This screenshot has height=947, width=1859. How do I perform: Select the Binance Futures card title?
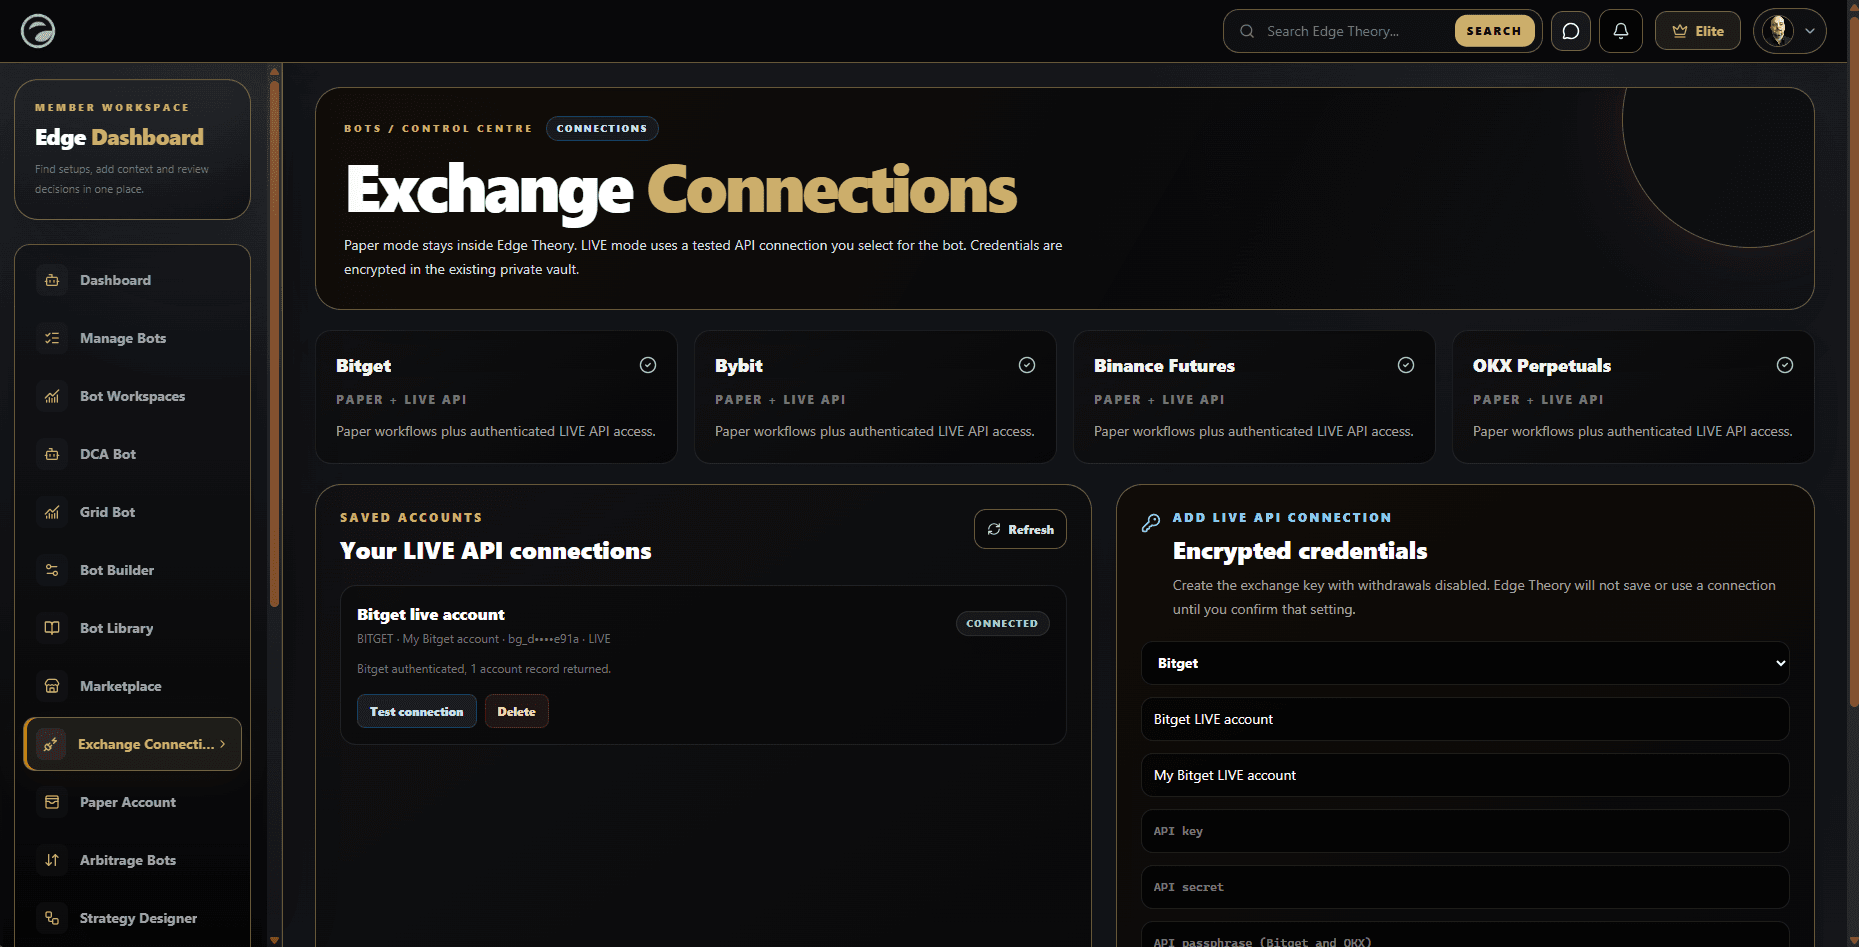(x=1164, y=366)
